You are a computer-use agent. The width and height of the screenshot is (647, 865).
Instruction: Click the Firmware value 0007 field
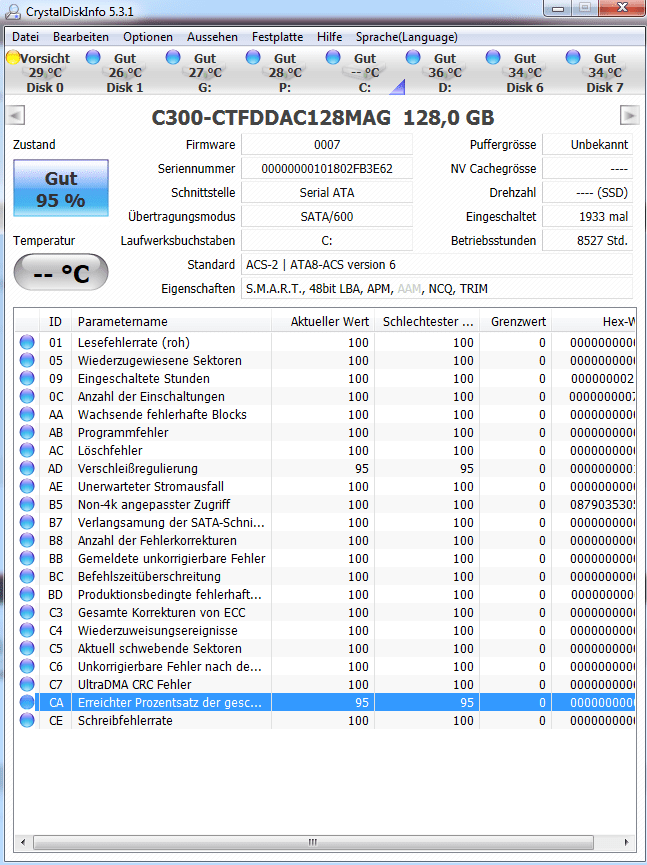point(327,145)
